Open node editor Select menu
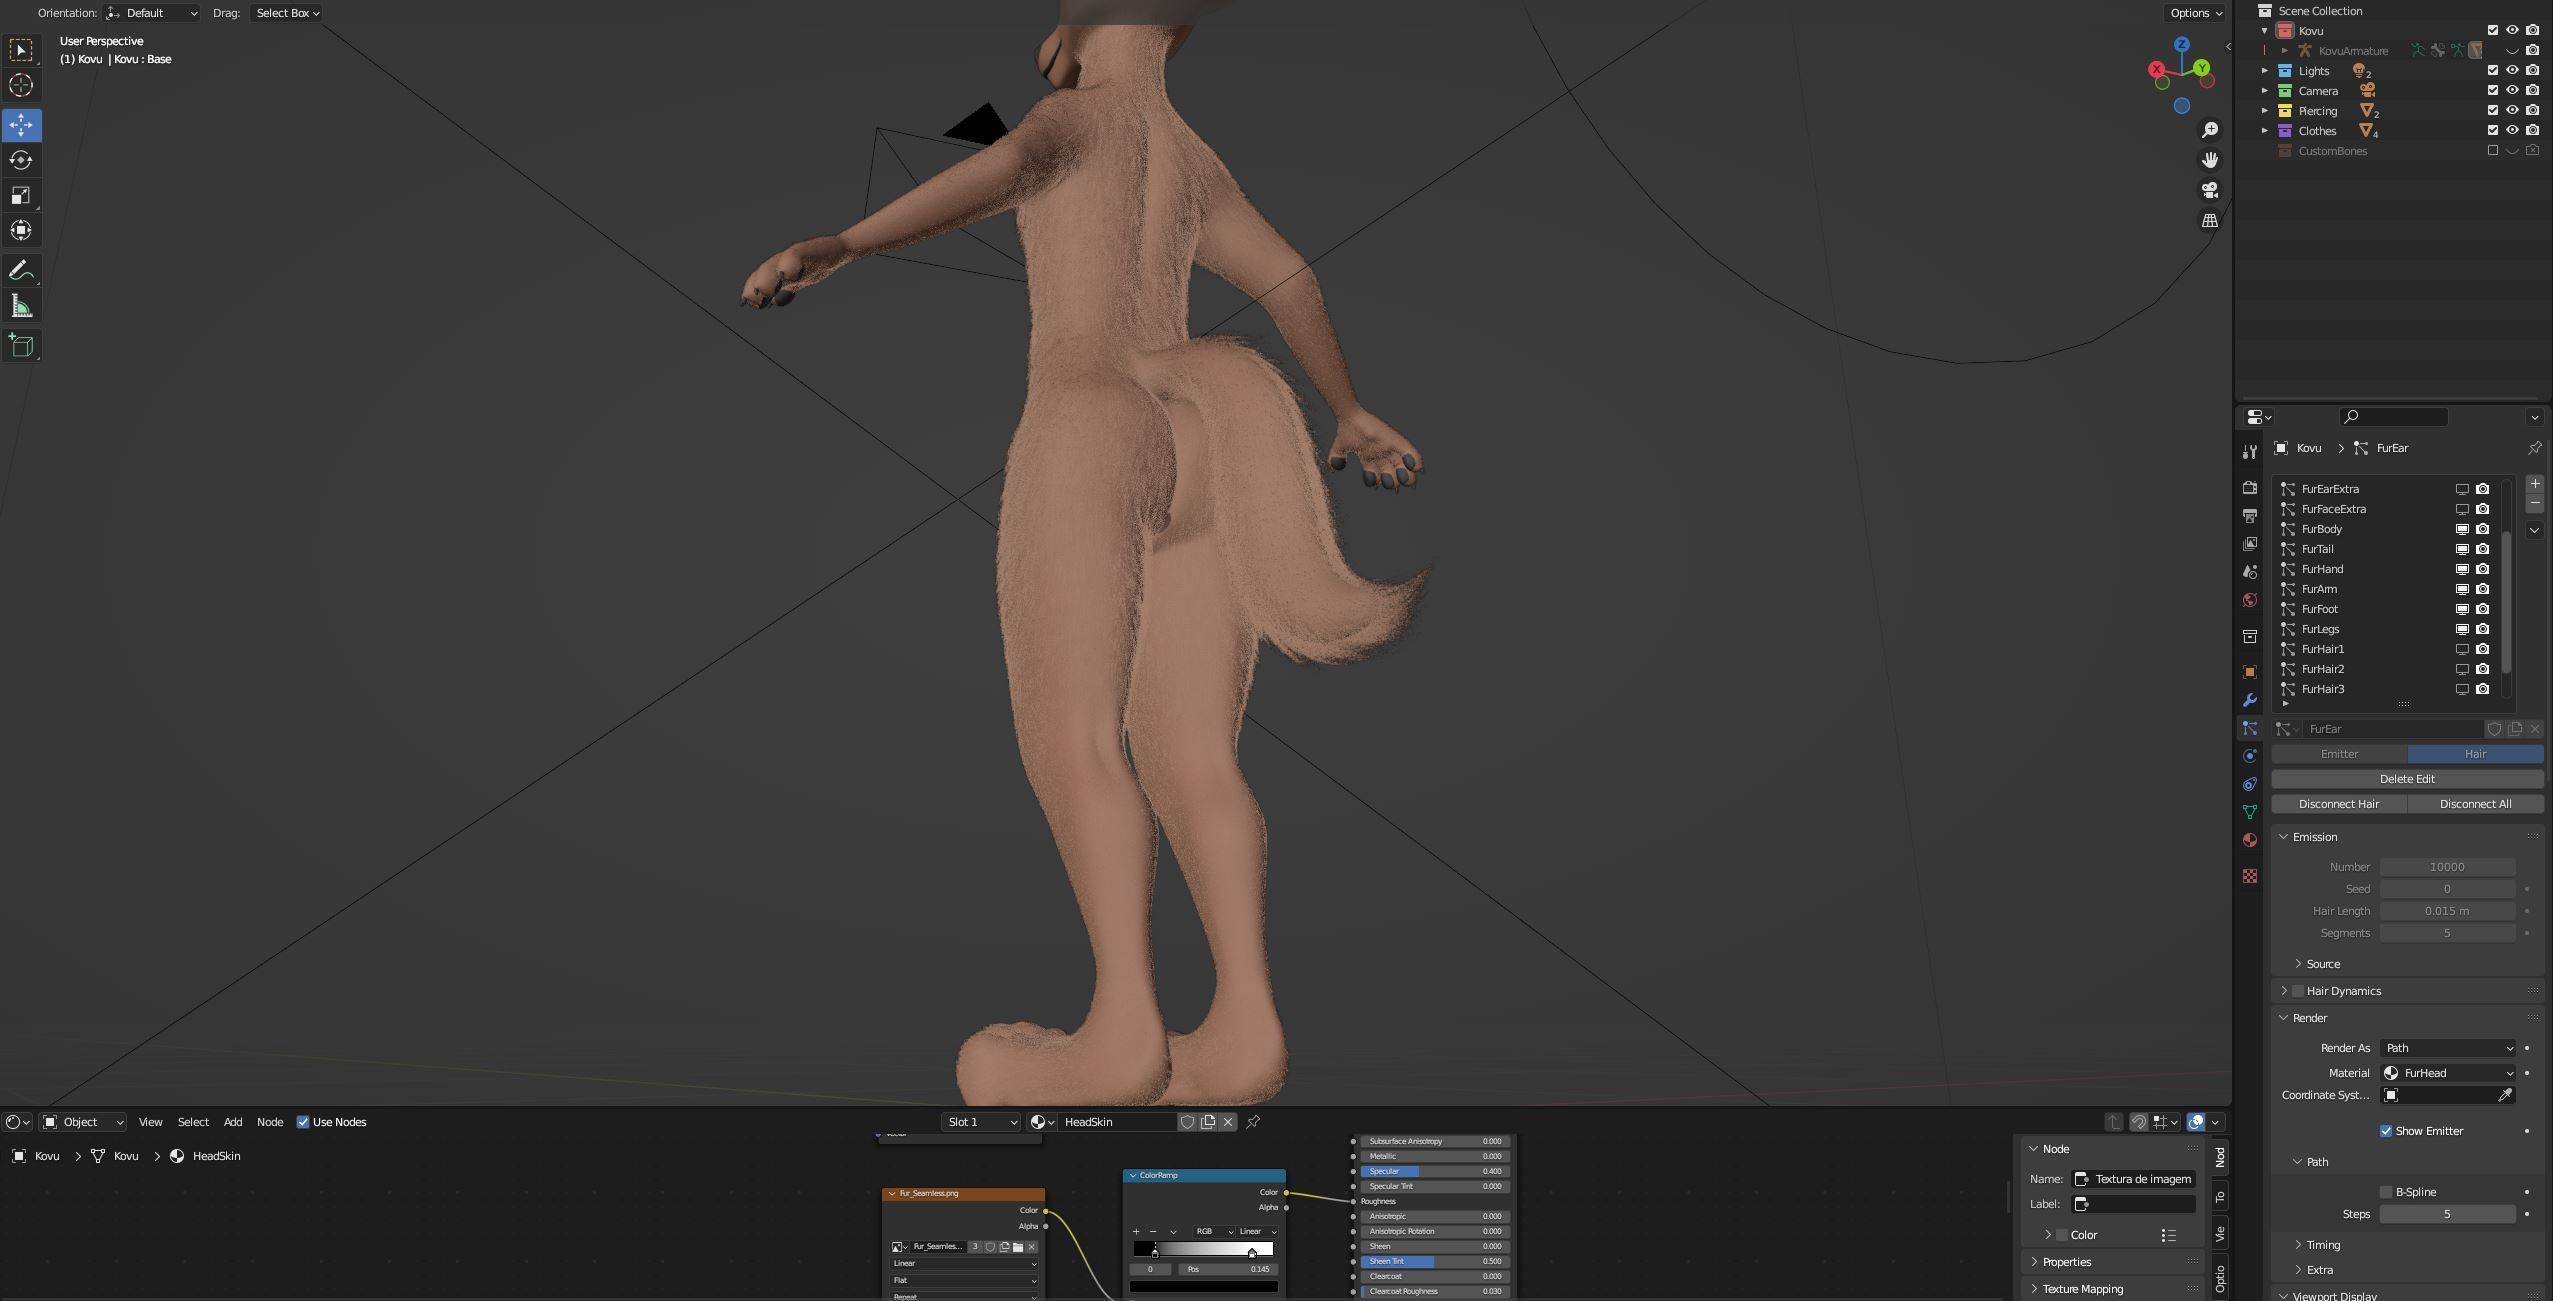Screen dimensions: 2553x1301 click(x=193, y=1122)
